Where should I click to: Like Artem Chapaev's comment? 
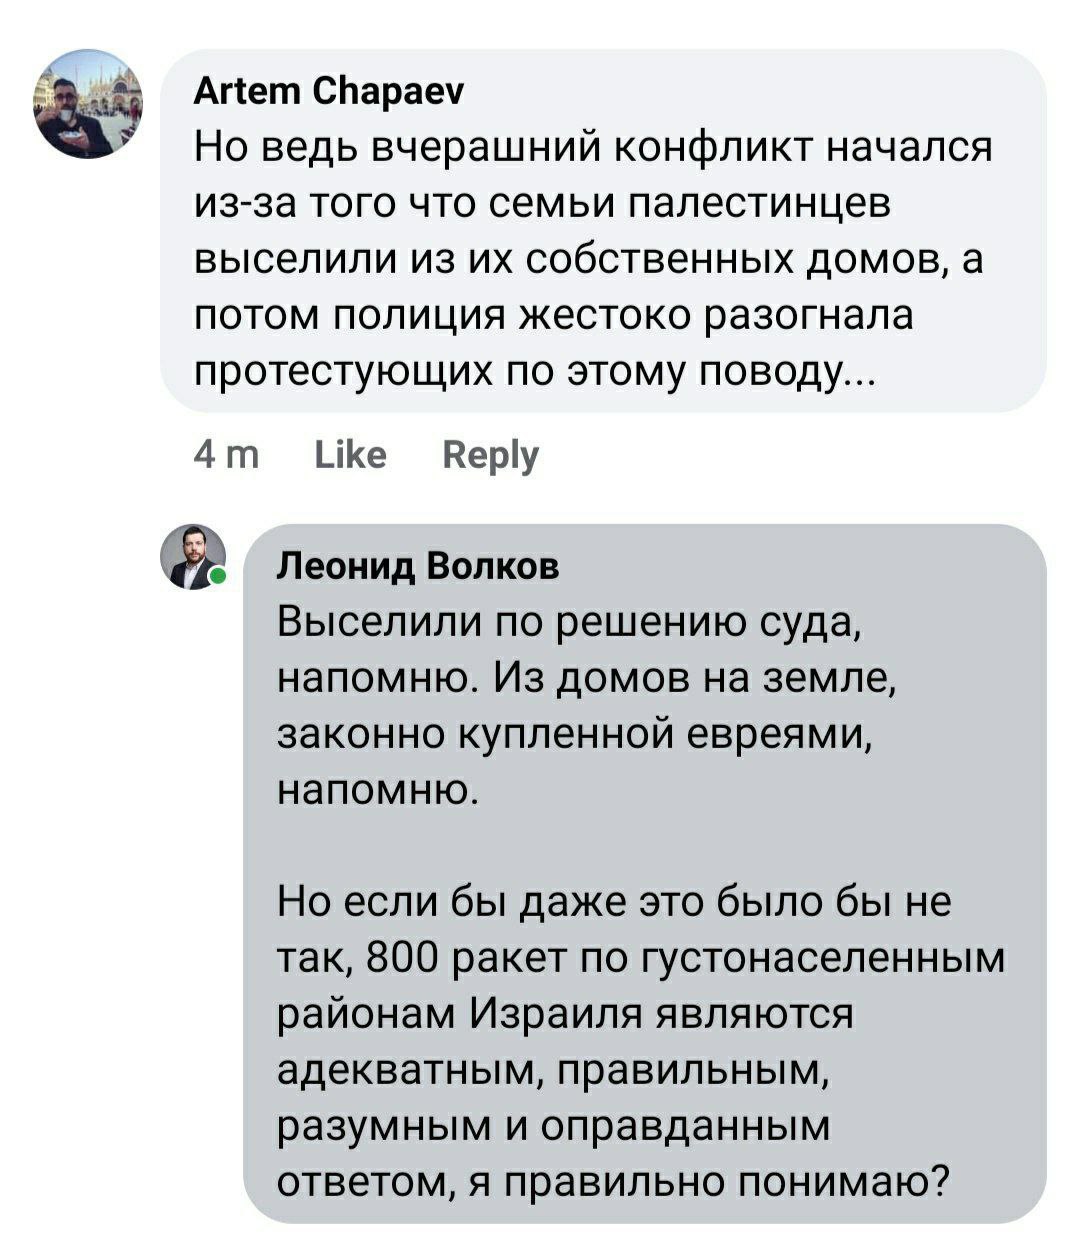[x=350, y=456]
